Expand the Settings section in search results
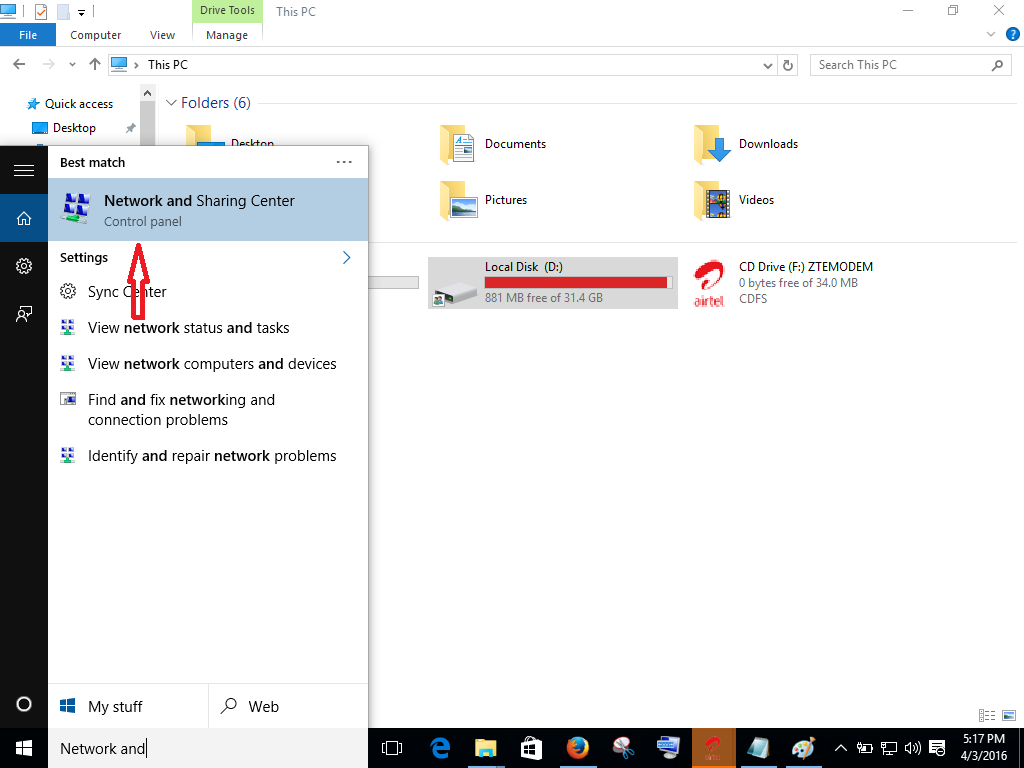Screen dimensions: 1024x768 tap(346, 257)
